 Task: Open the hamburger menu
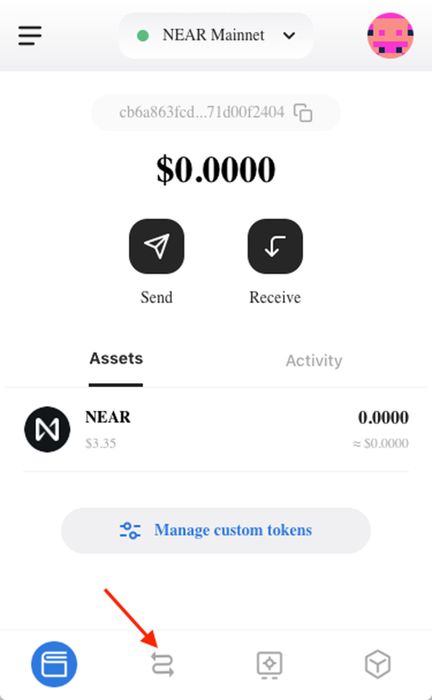coord(30,35)
